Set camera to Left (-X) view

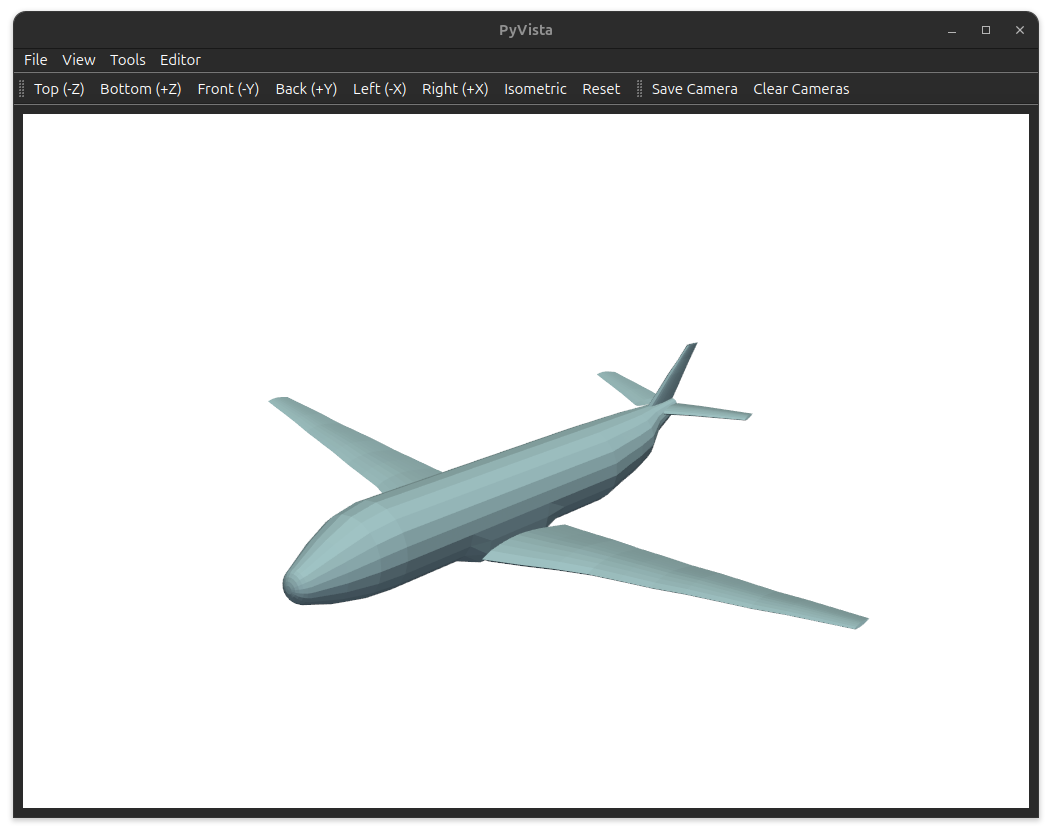(x=379, y=89)
